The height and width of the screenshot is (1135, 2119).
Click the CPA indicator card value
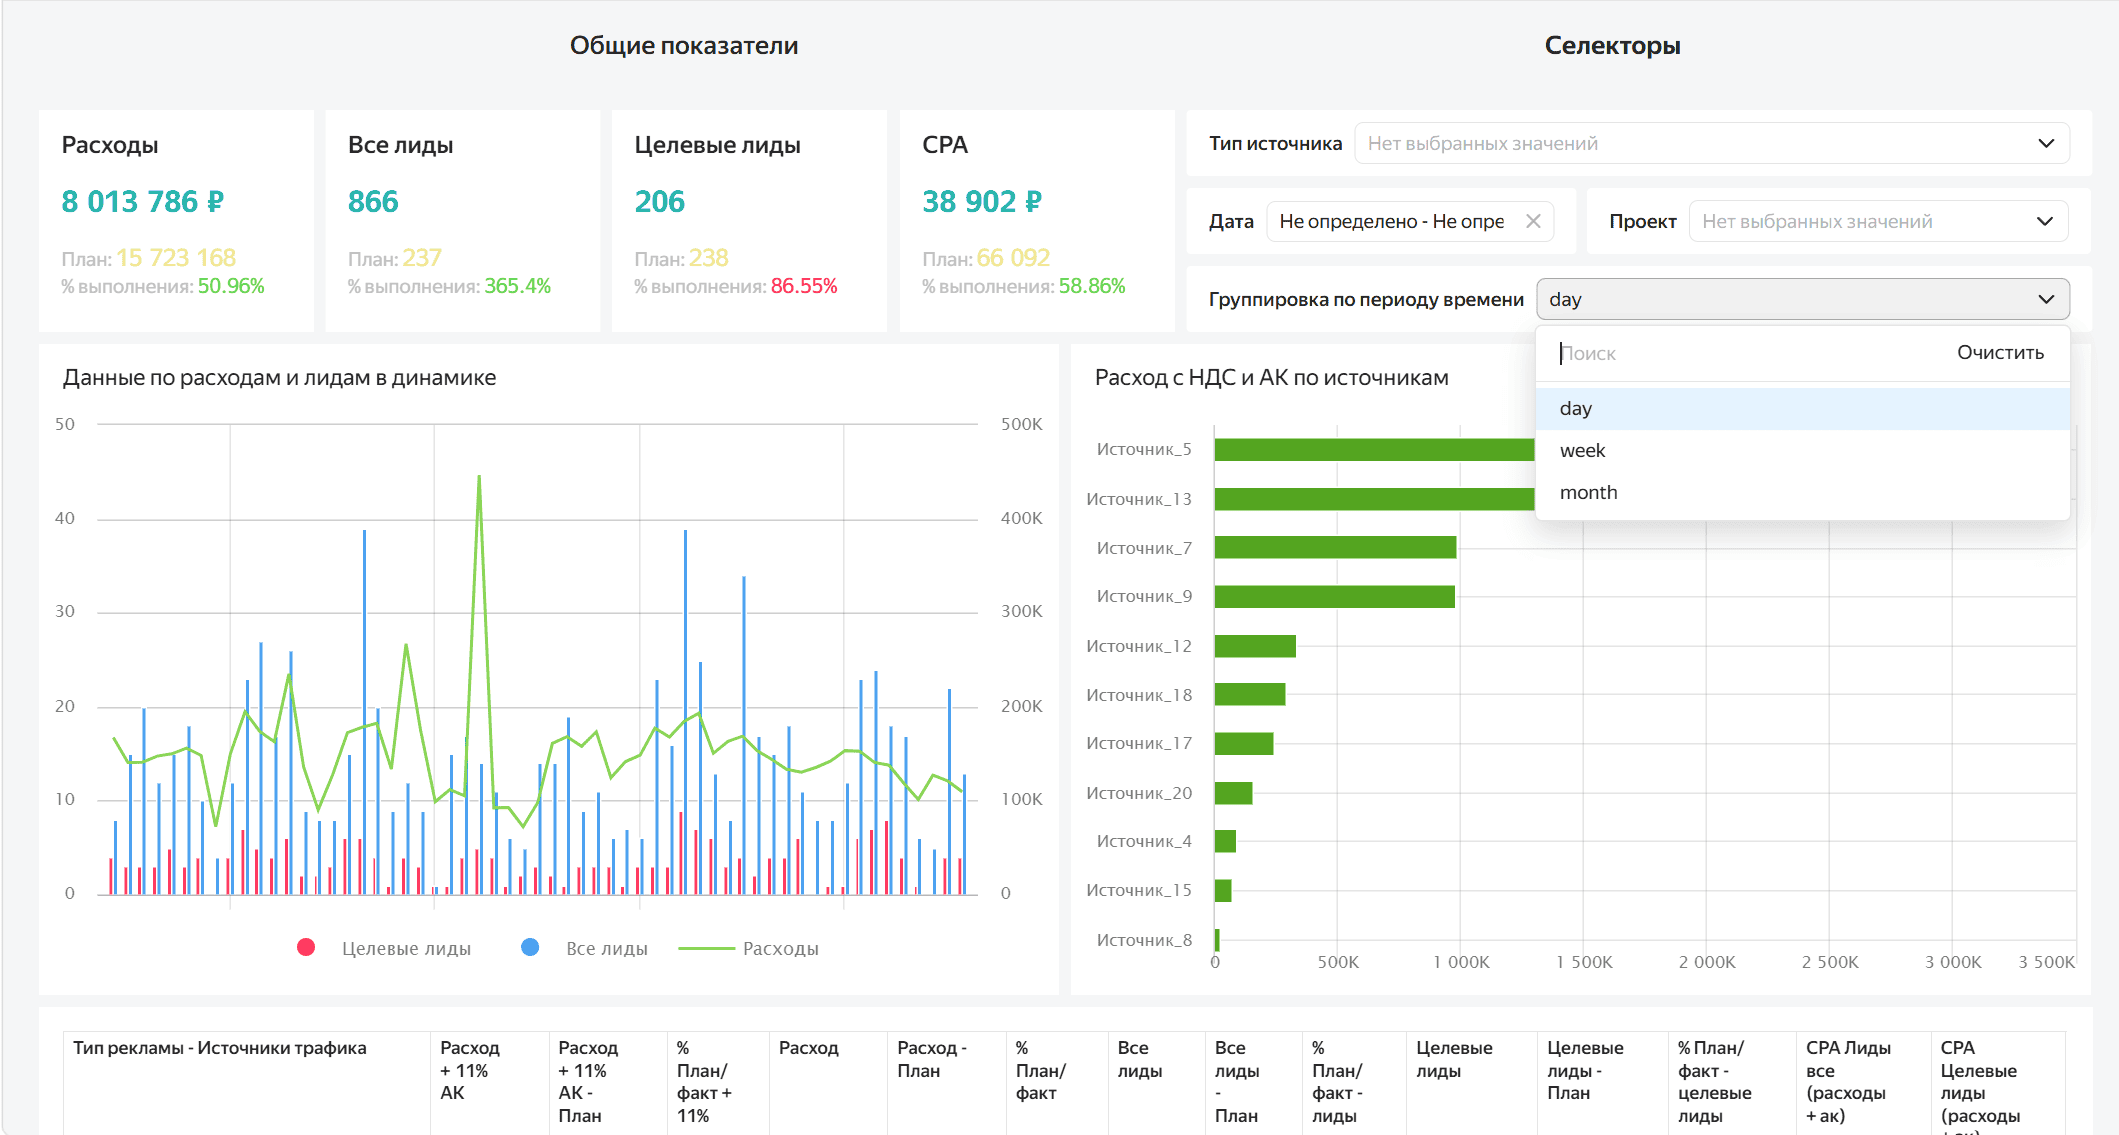[981, 201]
